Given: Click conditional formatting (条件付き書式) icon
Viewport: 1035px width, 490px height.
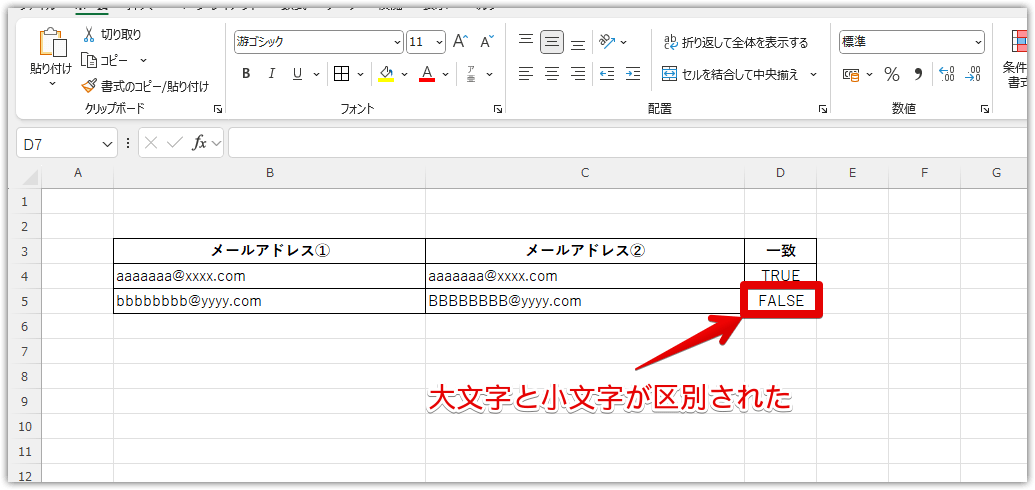Looking at the screenshot, I should tap(1020, 43).
